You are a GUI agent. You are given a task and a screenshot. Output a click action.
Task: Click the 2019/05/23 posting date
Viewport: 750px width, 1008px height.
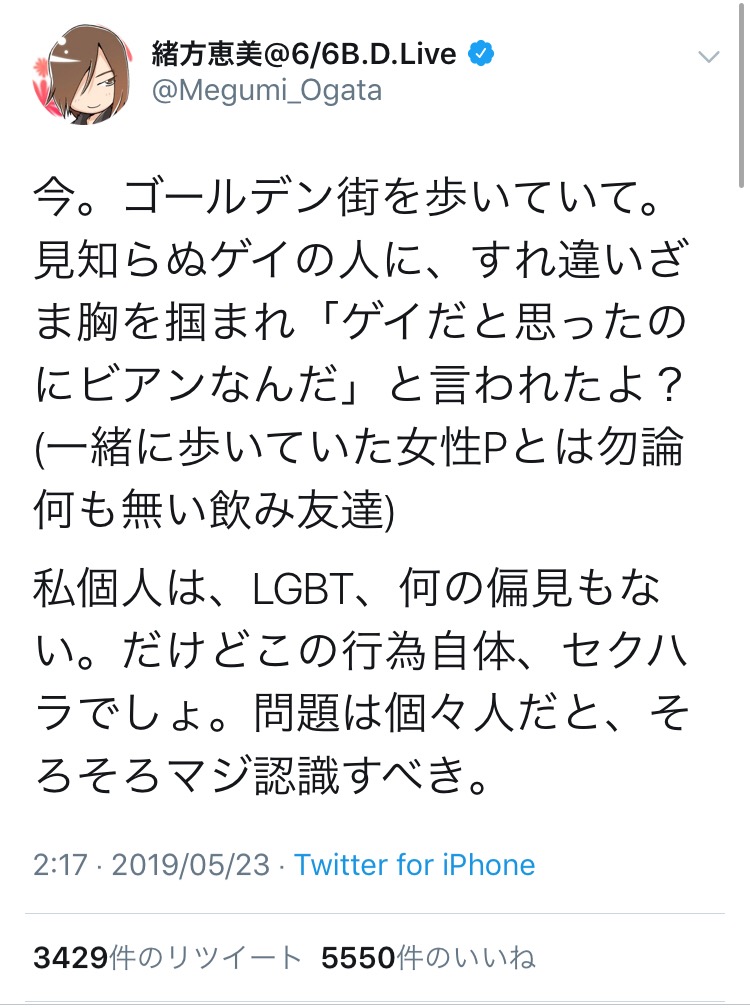coord(191,865)
